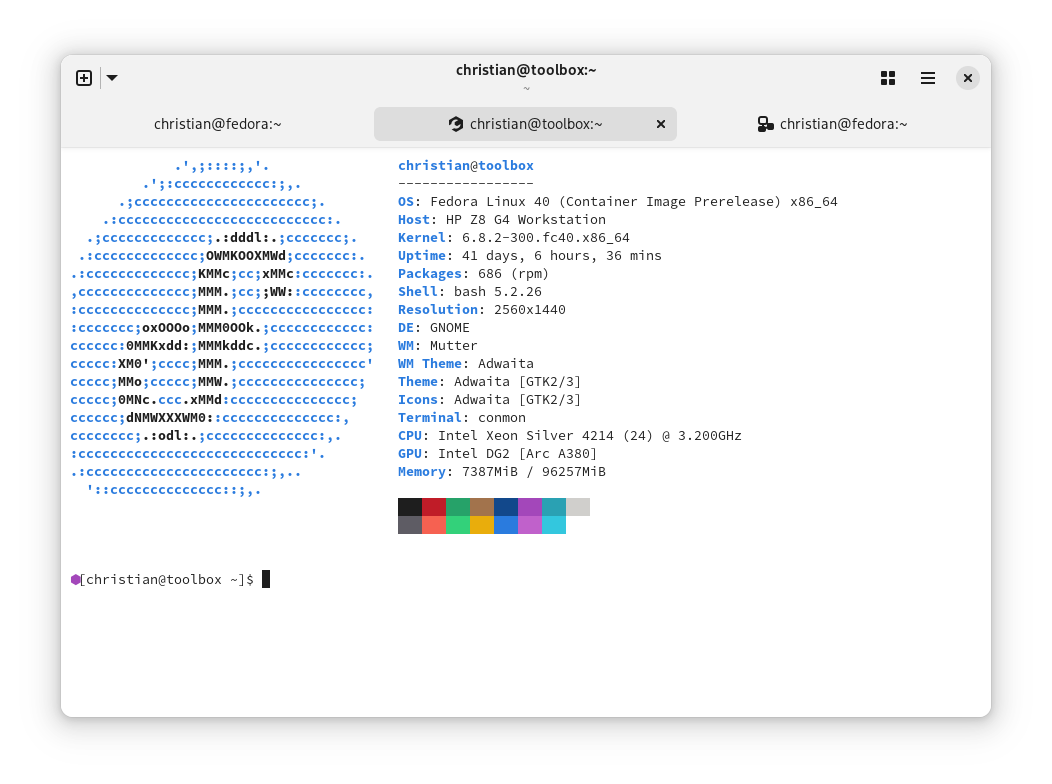This screenshot has height=784, width=1052.
Task: Click the Fedora ASCII art logo
Action: [x=221, y=329]
